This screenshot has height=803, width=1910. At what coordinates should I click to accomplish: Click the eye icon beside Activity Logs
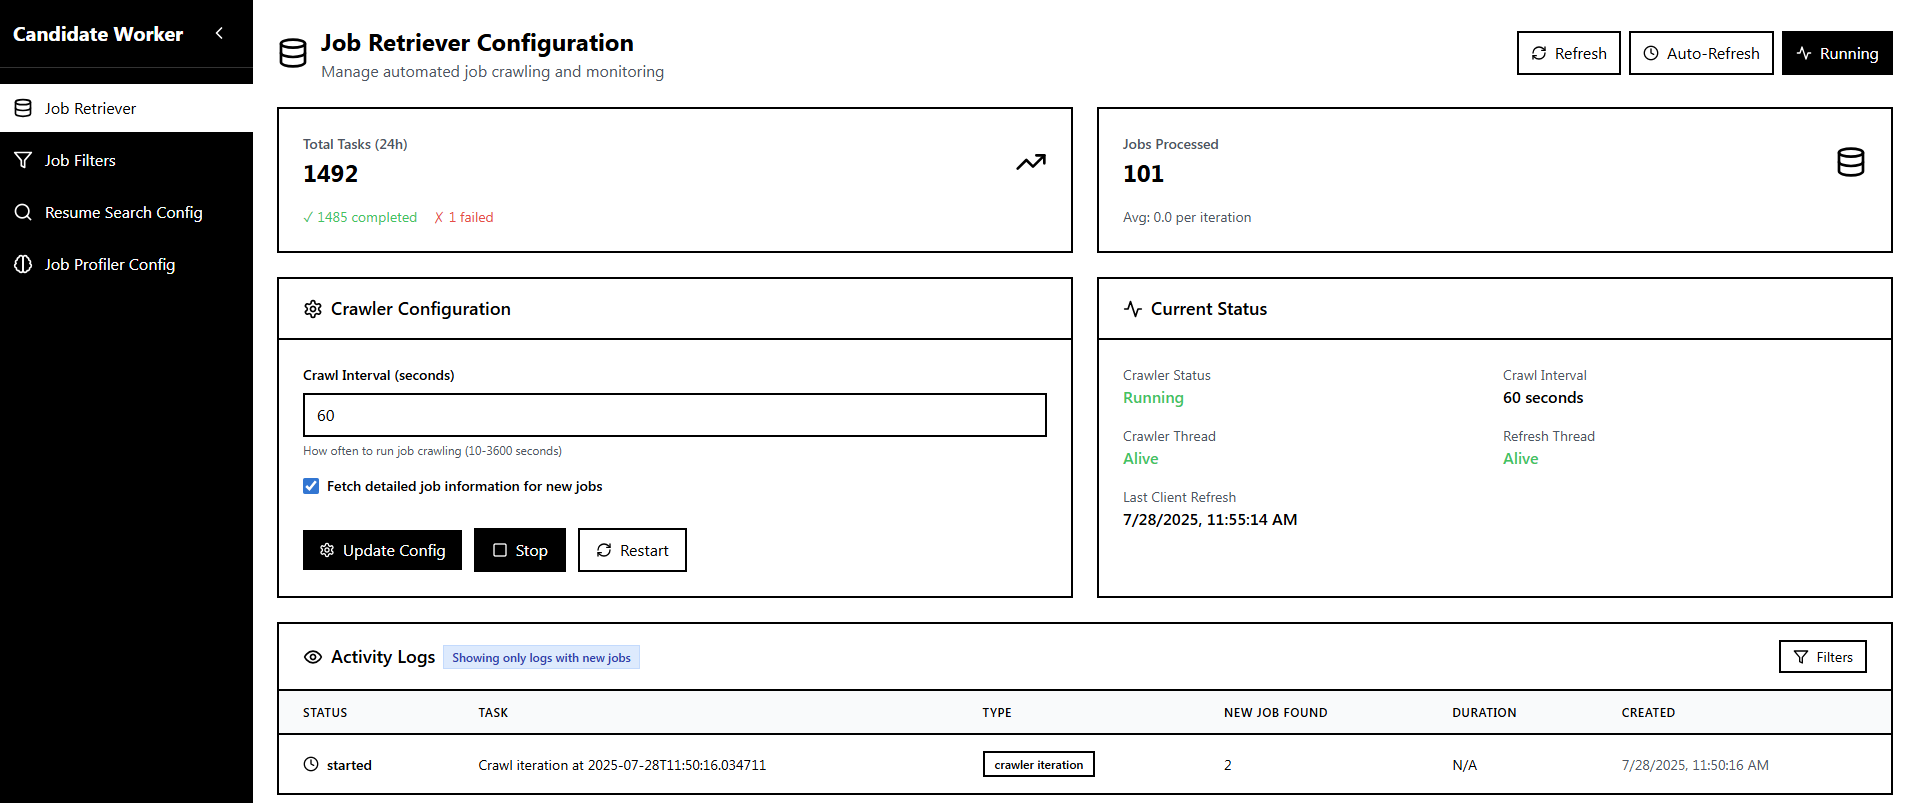coord(313,657)
